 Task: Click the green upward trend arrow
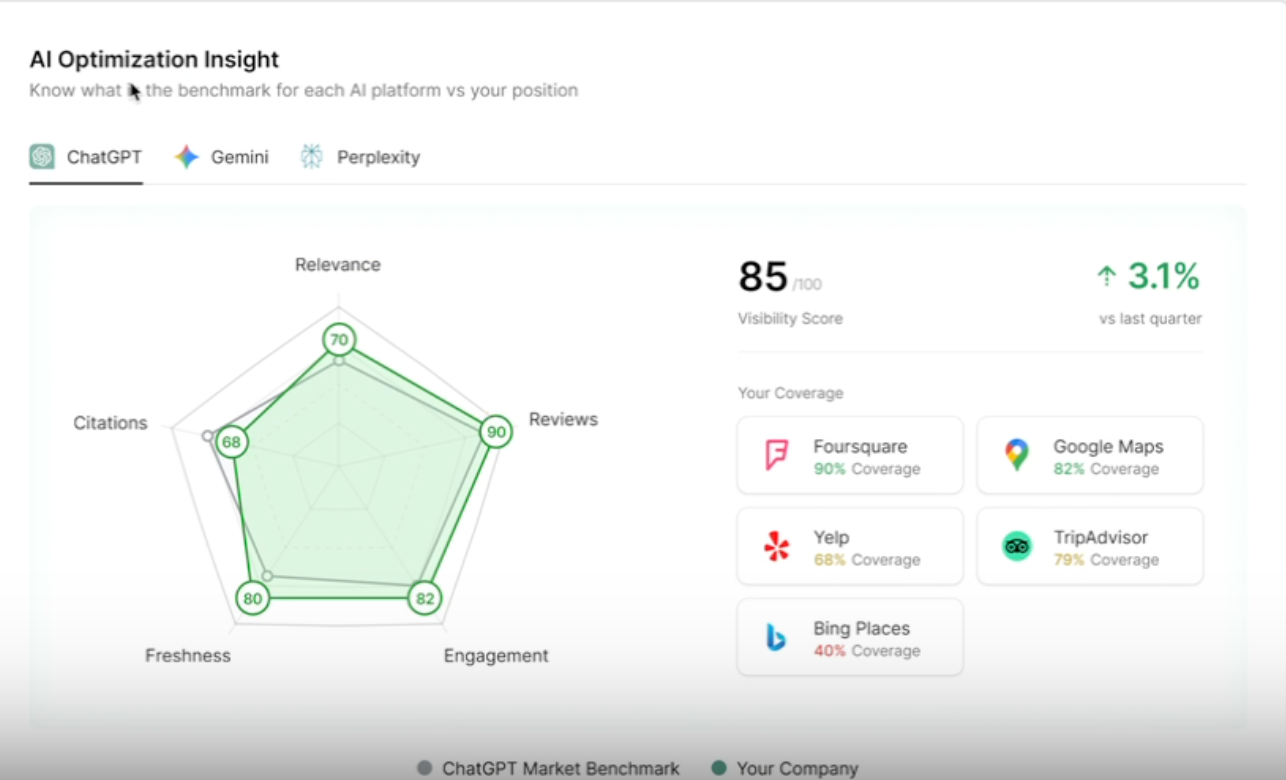(x=1106, y=276)
